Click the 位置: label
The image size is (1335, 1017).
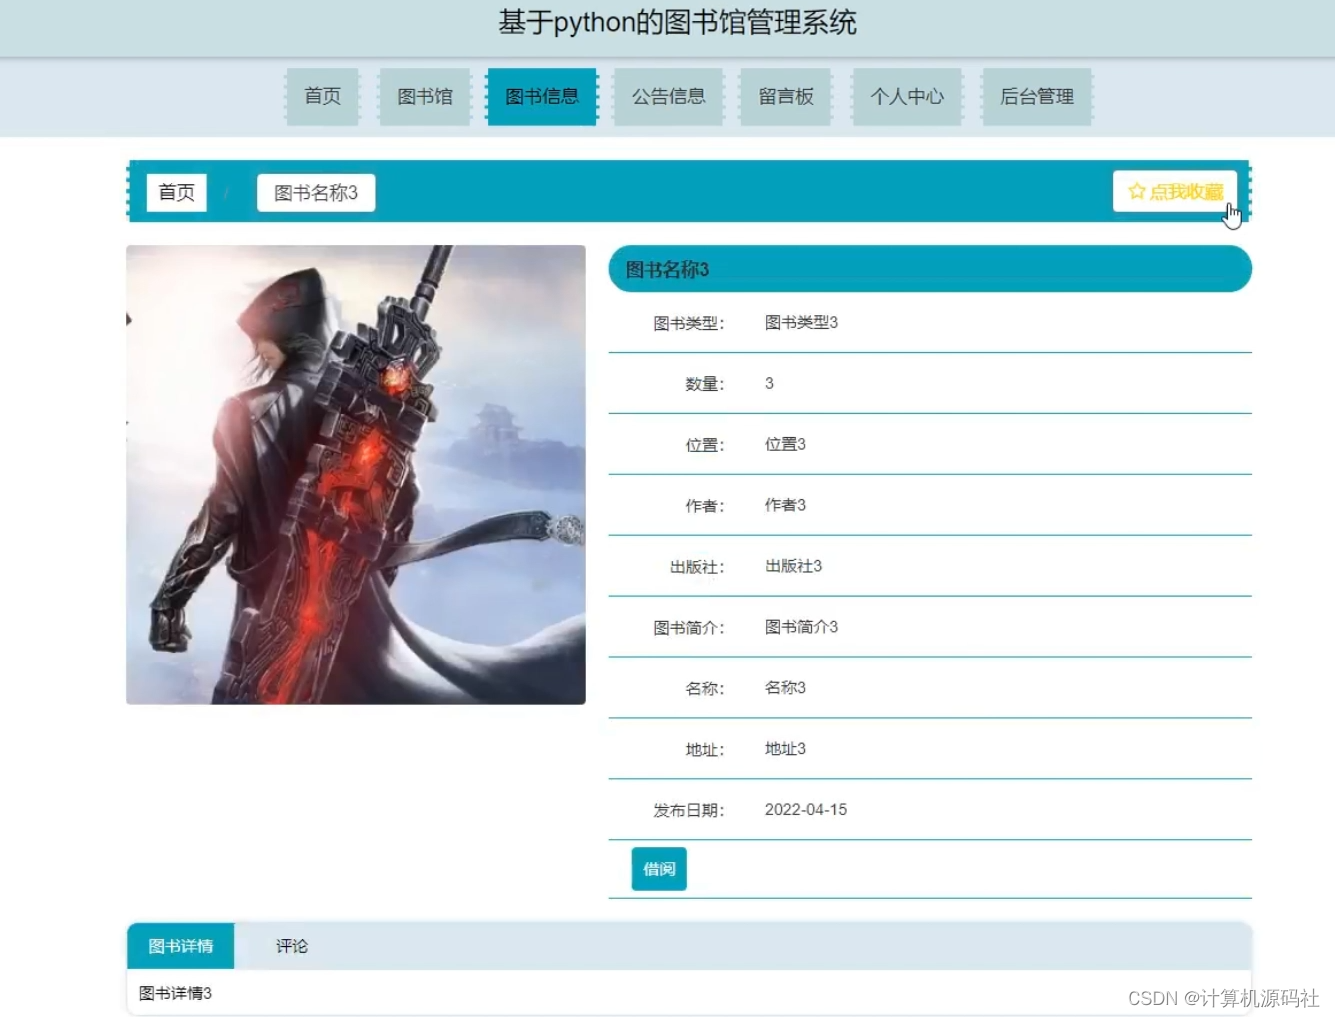pyautogui.click(x=705, y=445)
